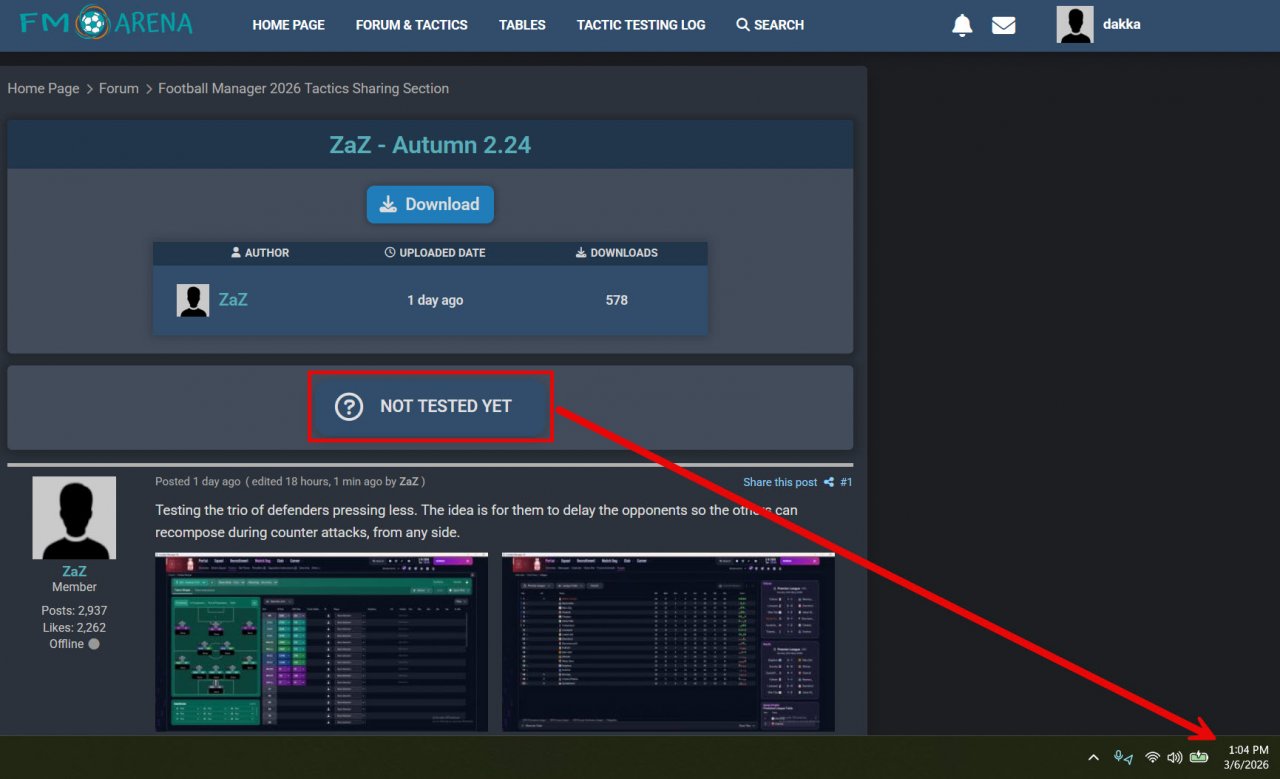Download the ZaZ - Autumn 2.24 tactic
1280x779 pixels.
(430, 204)
